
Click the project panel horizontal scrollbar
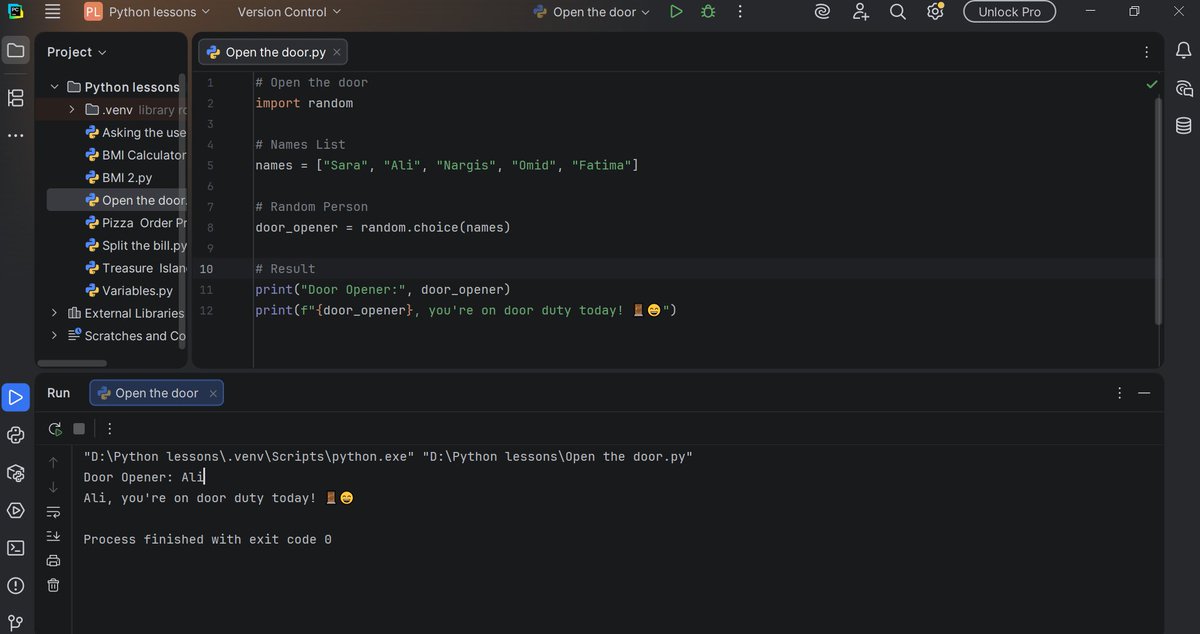(x=72, y=363)
